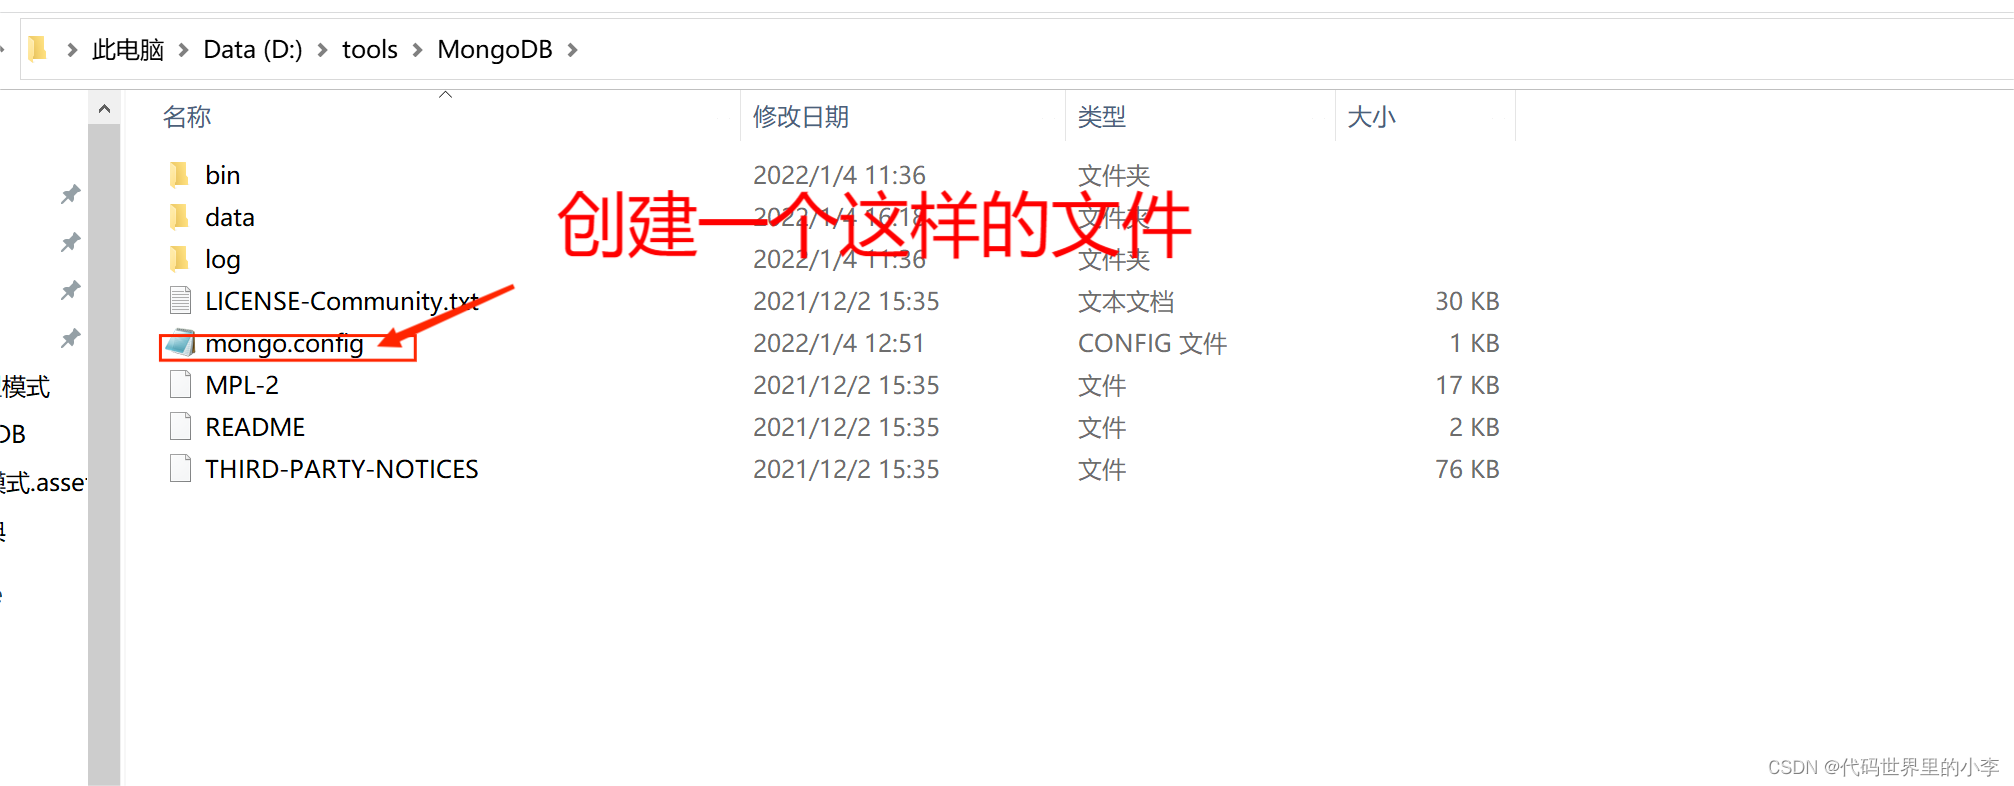This screenshot has height=786, width=2014.
Task: Expand the chevron after Data (D:) in the breadcrumb
Action: point(322,50)
